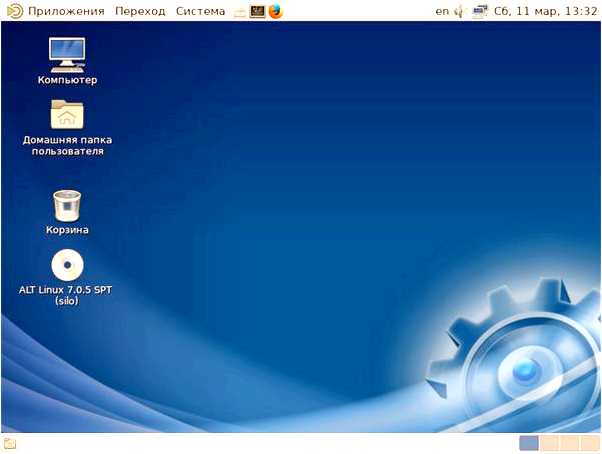Switch to the second workspace

[x=549, y=443]
